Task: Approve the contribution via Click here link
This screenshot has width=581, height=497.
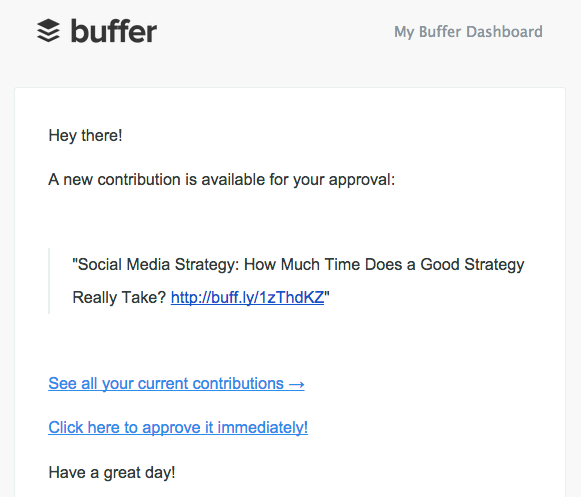Action: coord(178,428)
